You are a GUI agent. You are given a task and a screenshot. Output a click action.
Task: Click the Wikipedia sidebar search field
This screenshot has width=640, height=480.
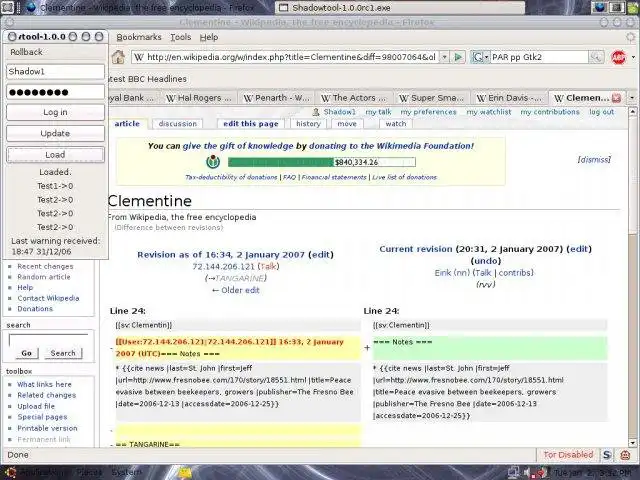[x=48, y=340]
